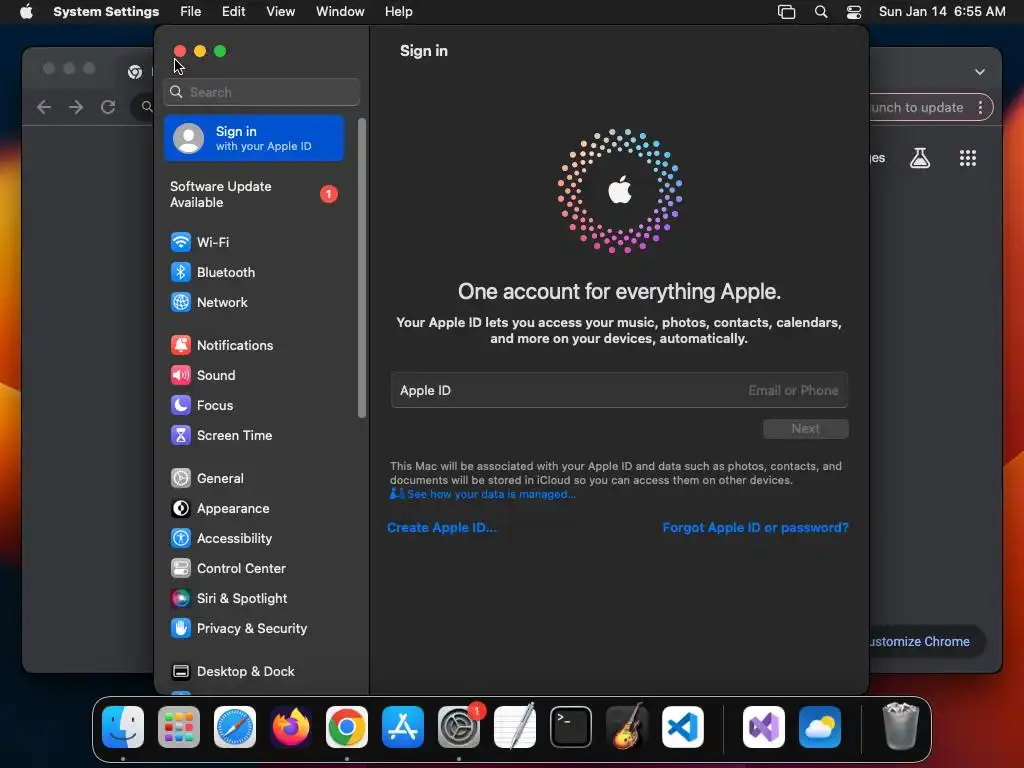
Task: Launch Safari from the Dock
Action: [235, 727]
